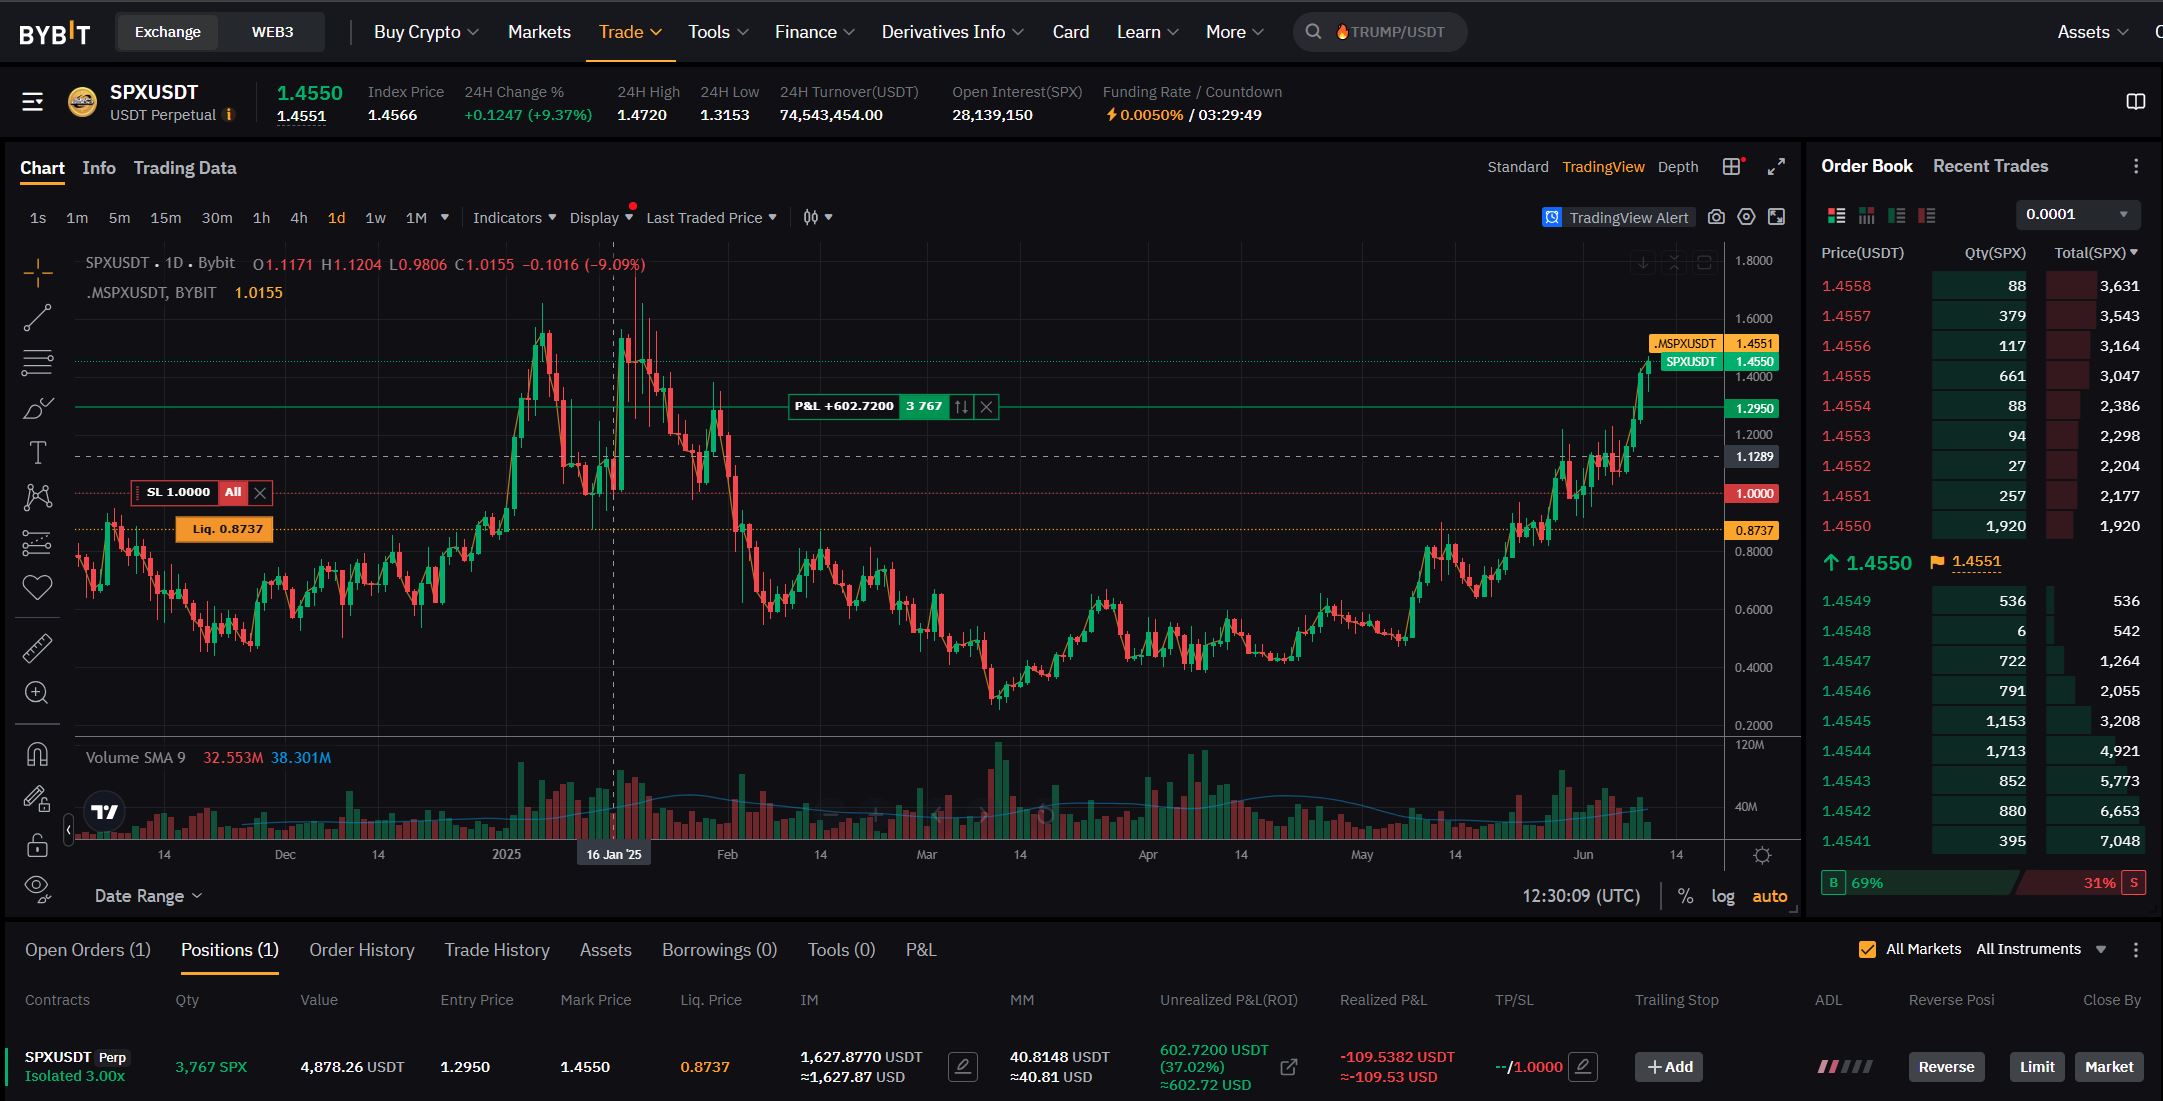Show both bids and asks order book view
This screenshot has width=2163, height=1101.
tap(1836, 215)
